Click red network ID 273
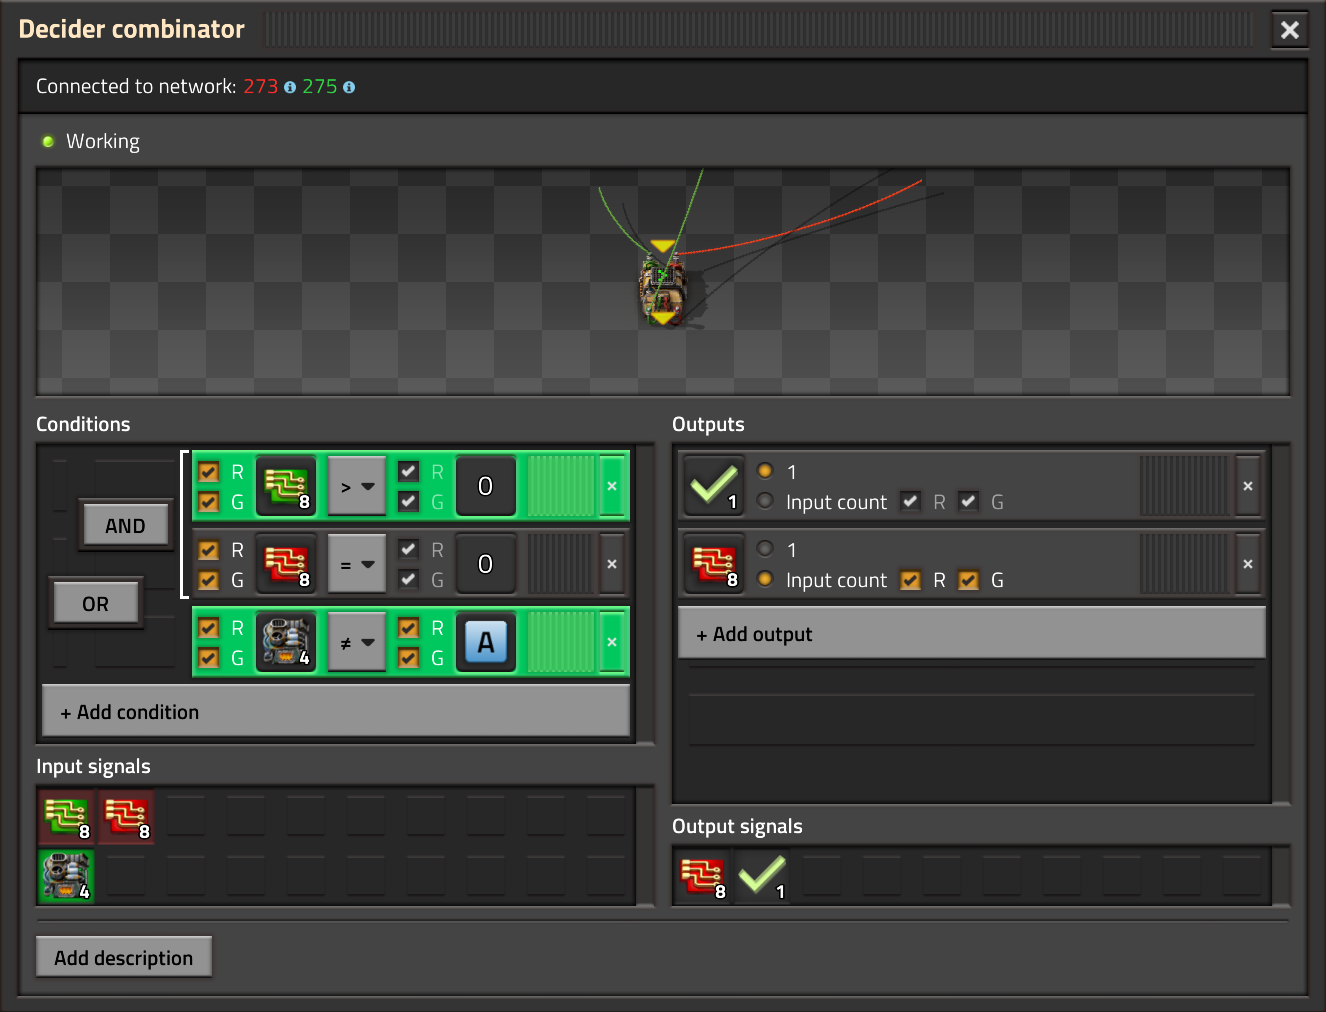This screenshot has height=1012, width=1326. click(260, 87)
